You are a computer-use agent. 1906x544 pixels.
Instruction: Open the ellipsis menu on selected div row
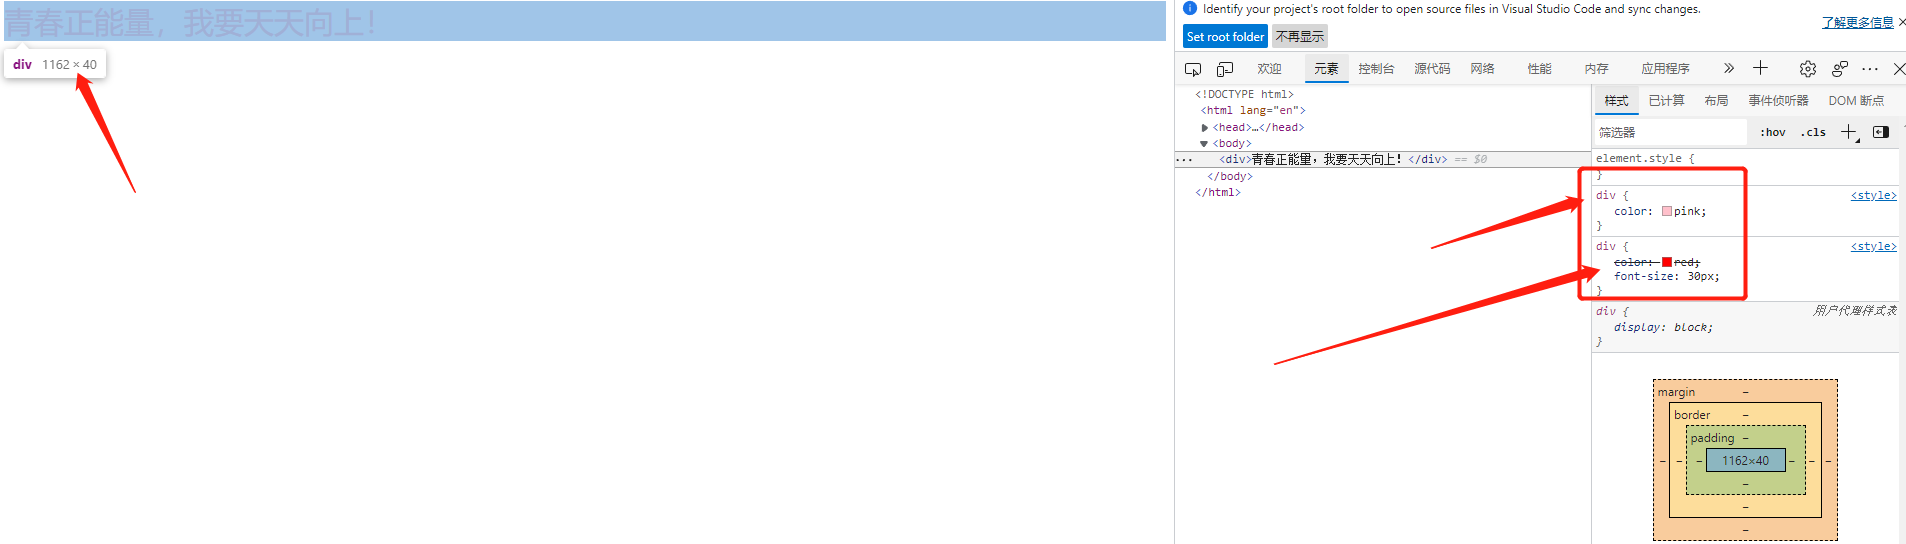(x=1184, y=160)
